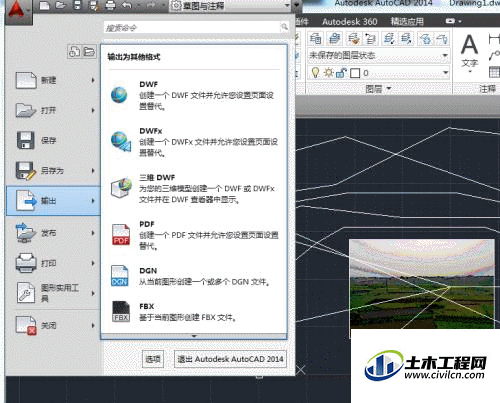Toggle the layer 0 padlock lock state
500x403 pixels.
[341, 73]
